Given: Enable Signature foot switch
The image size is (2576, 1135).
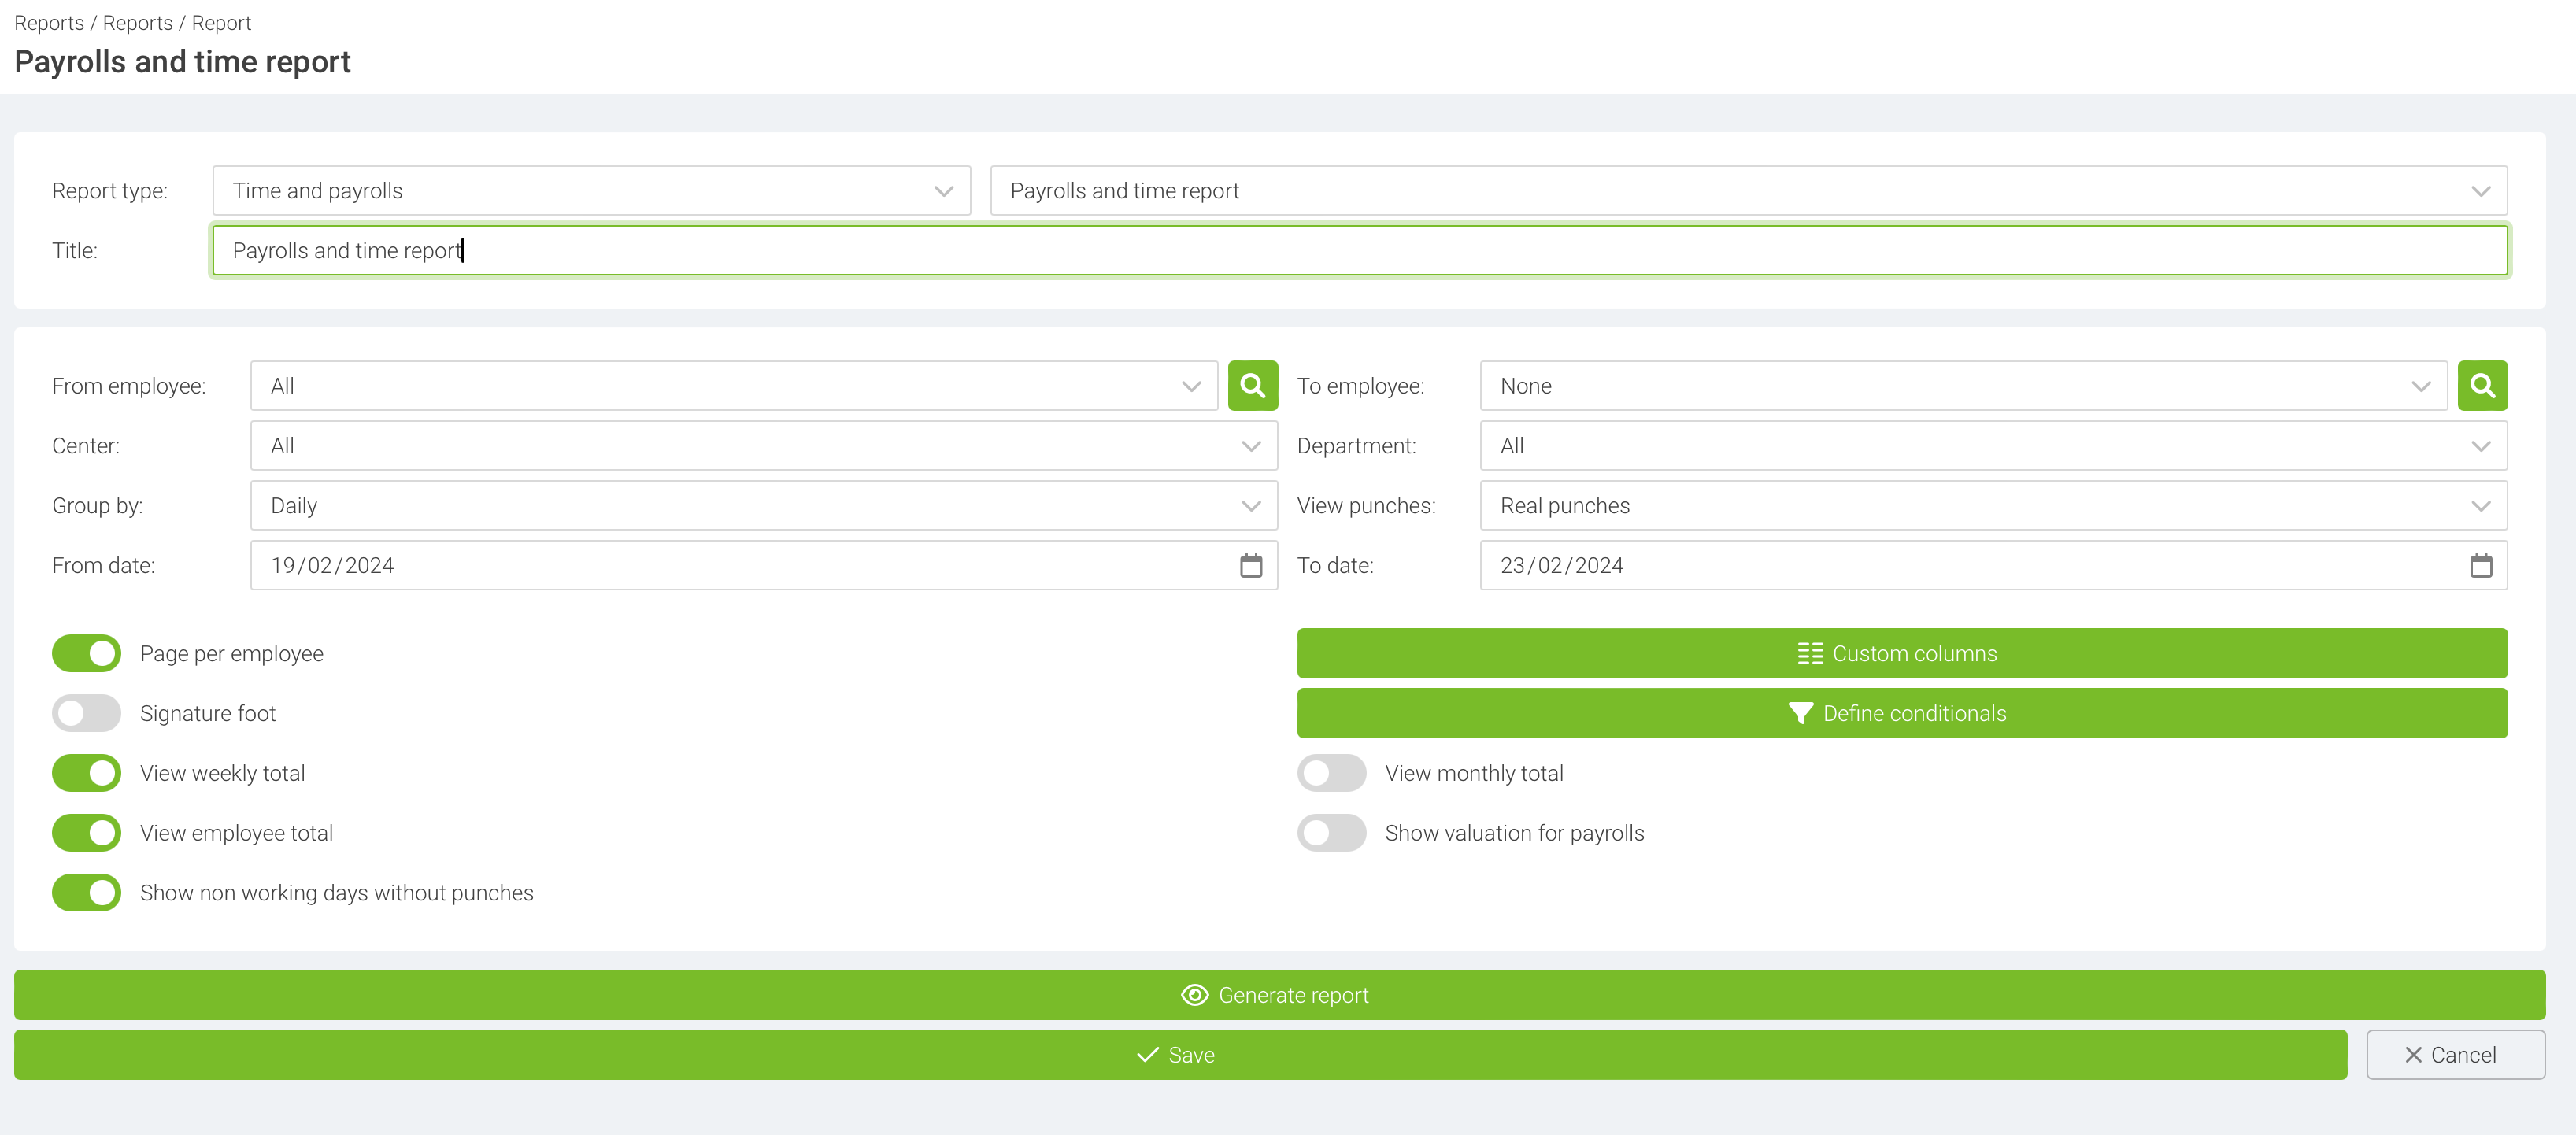Looking at the screenshot, I should click(86, 714).
